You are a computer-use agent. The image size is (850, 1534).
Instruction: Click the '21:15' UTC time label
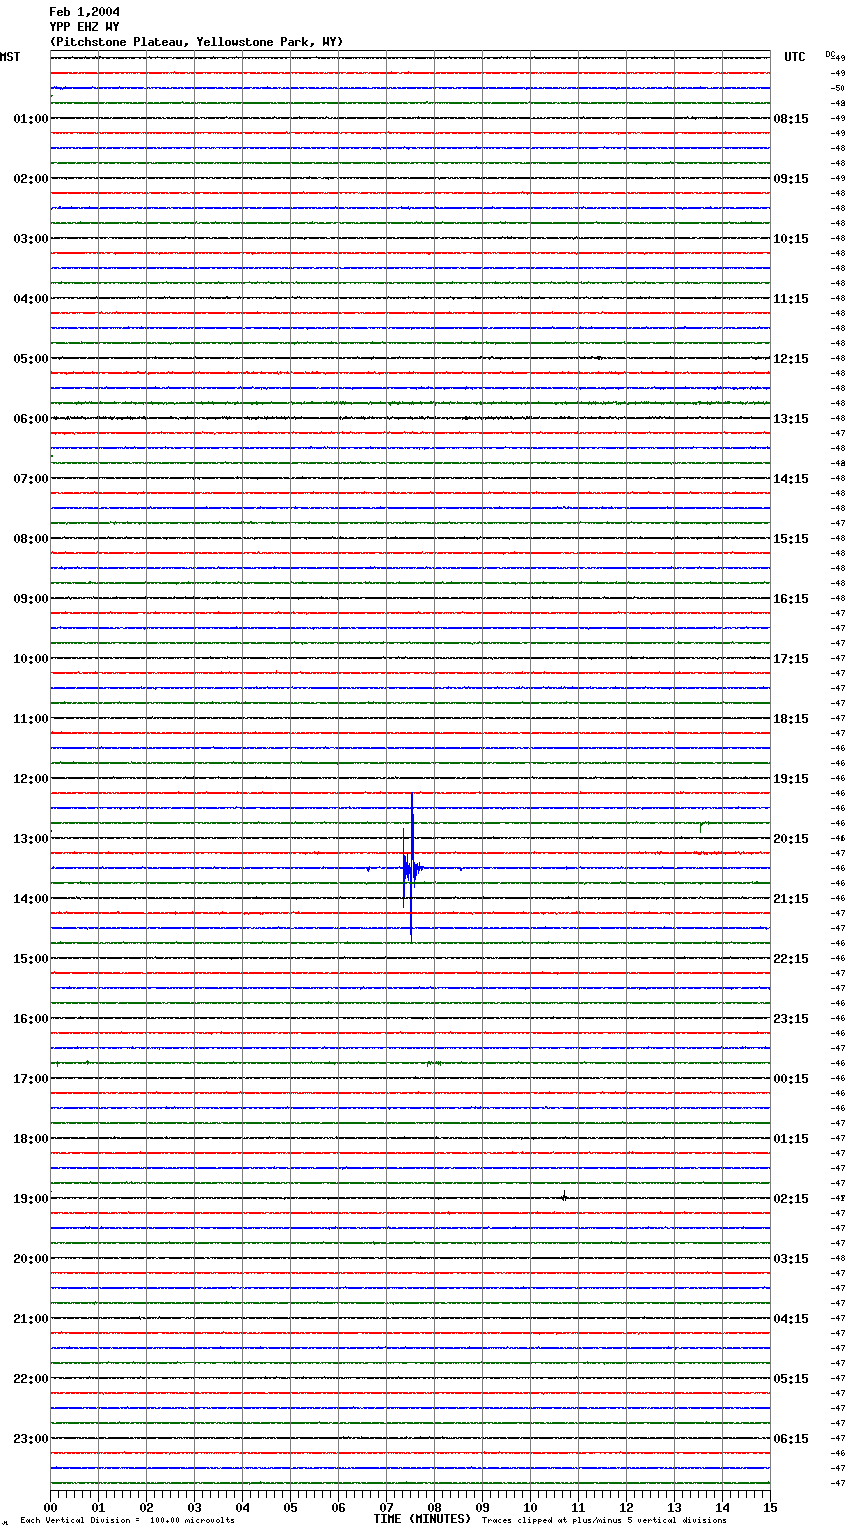(x=791, y=899)
